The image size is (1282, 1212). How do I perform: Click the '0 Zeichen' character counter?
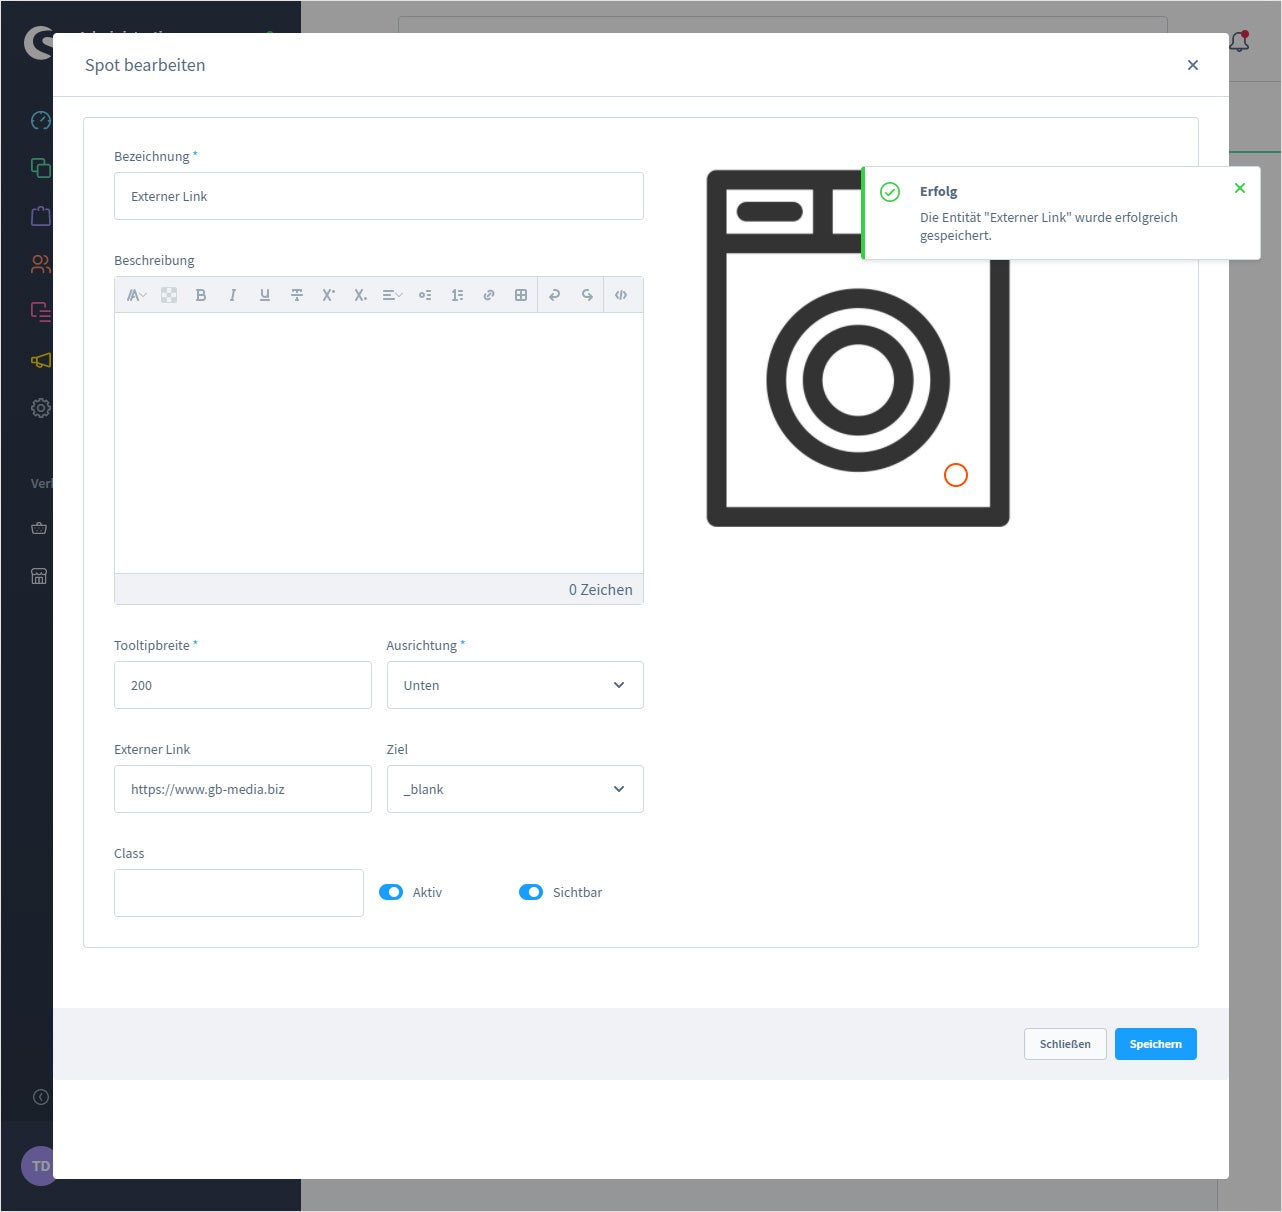coord(600,589)
